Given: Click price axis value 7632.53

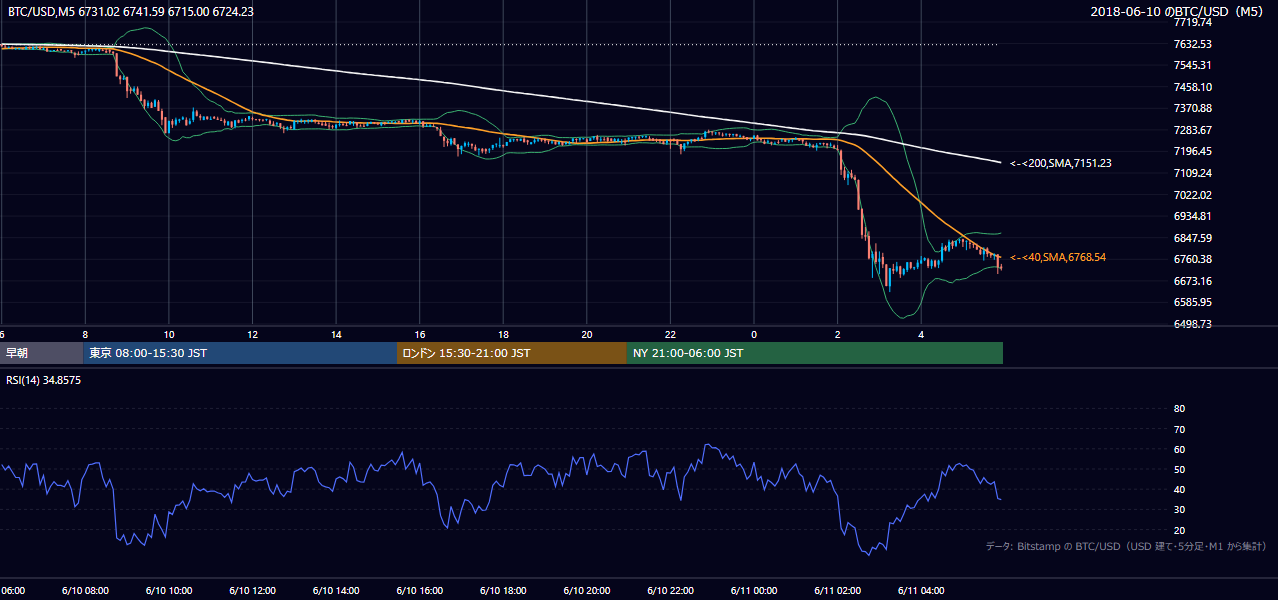Looking at the screenshot, I should [x=1193, y=44].
